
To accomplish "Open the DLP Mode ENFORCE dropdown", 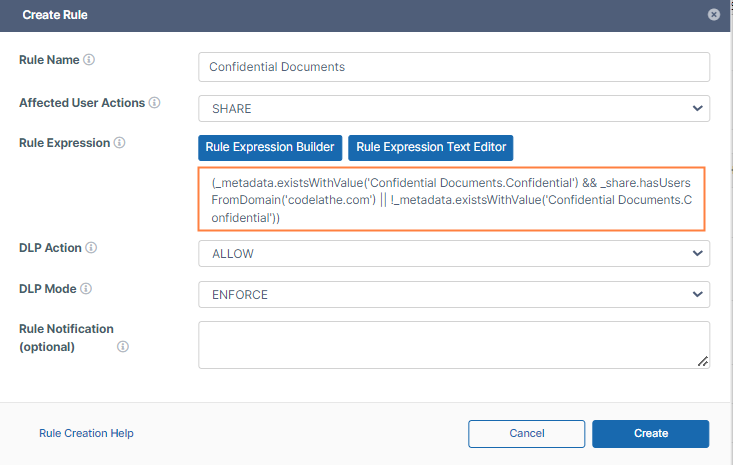I will point(454,295).
